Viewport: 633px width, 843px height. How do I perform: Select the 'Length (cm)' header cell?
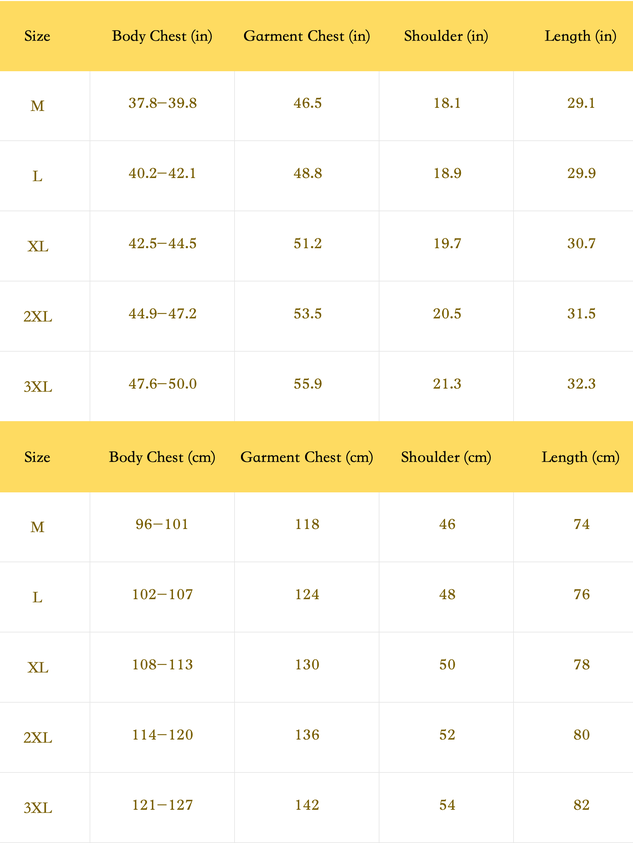pos(580,457)
